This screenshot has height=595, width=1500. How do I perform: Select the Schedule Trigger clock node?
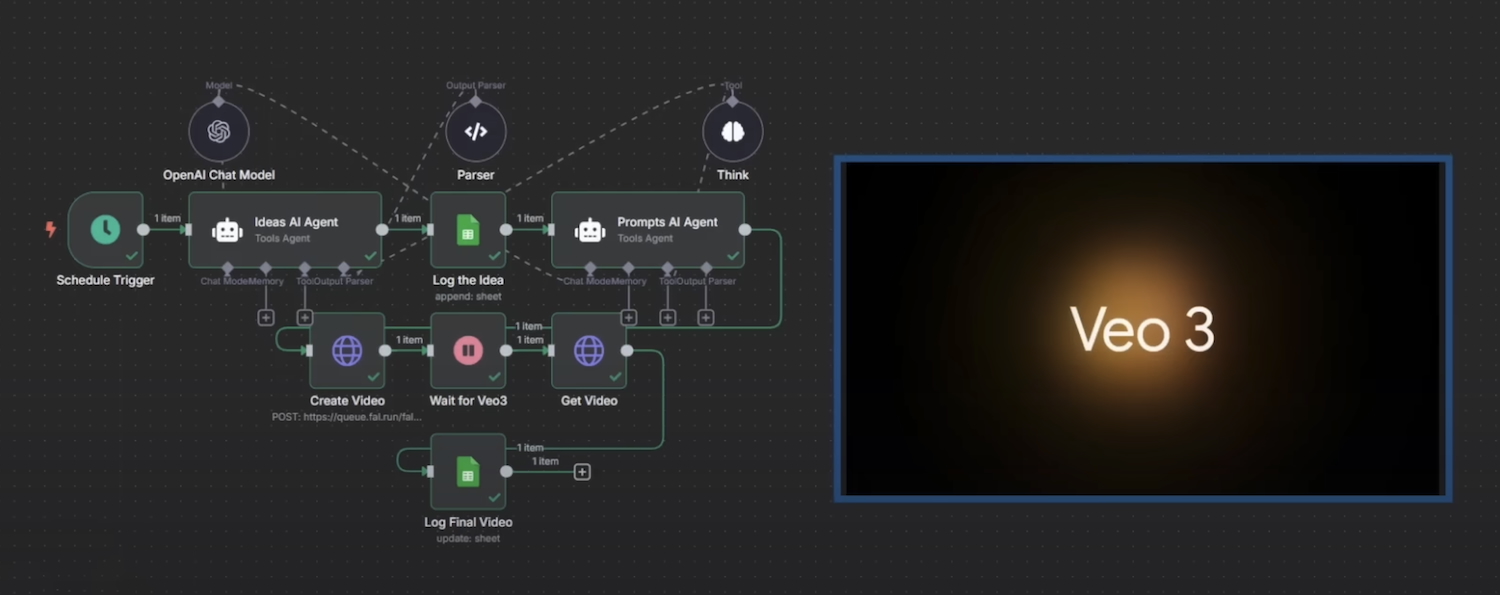(106, 230)
